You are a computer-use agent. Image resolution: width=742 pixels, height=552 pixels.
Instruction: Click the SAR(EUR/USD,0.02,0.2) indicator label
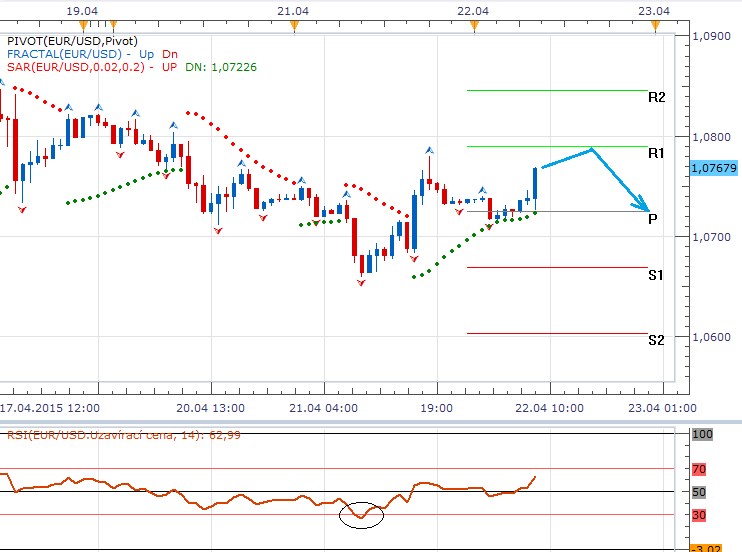pyautogui.click(x=75, y=67)
